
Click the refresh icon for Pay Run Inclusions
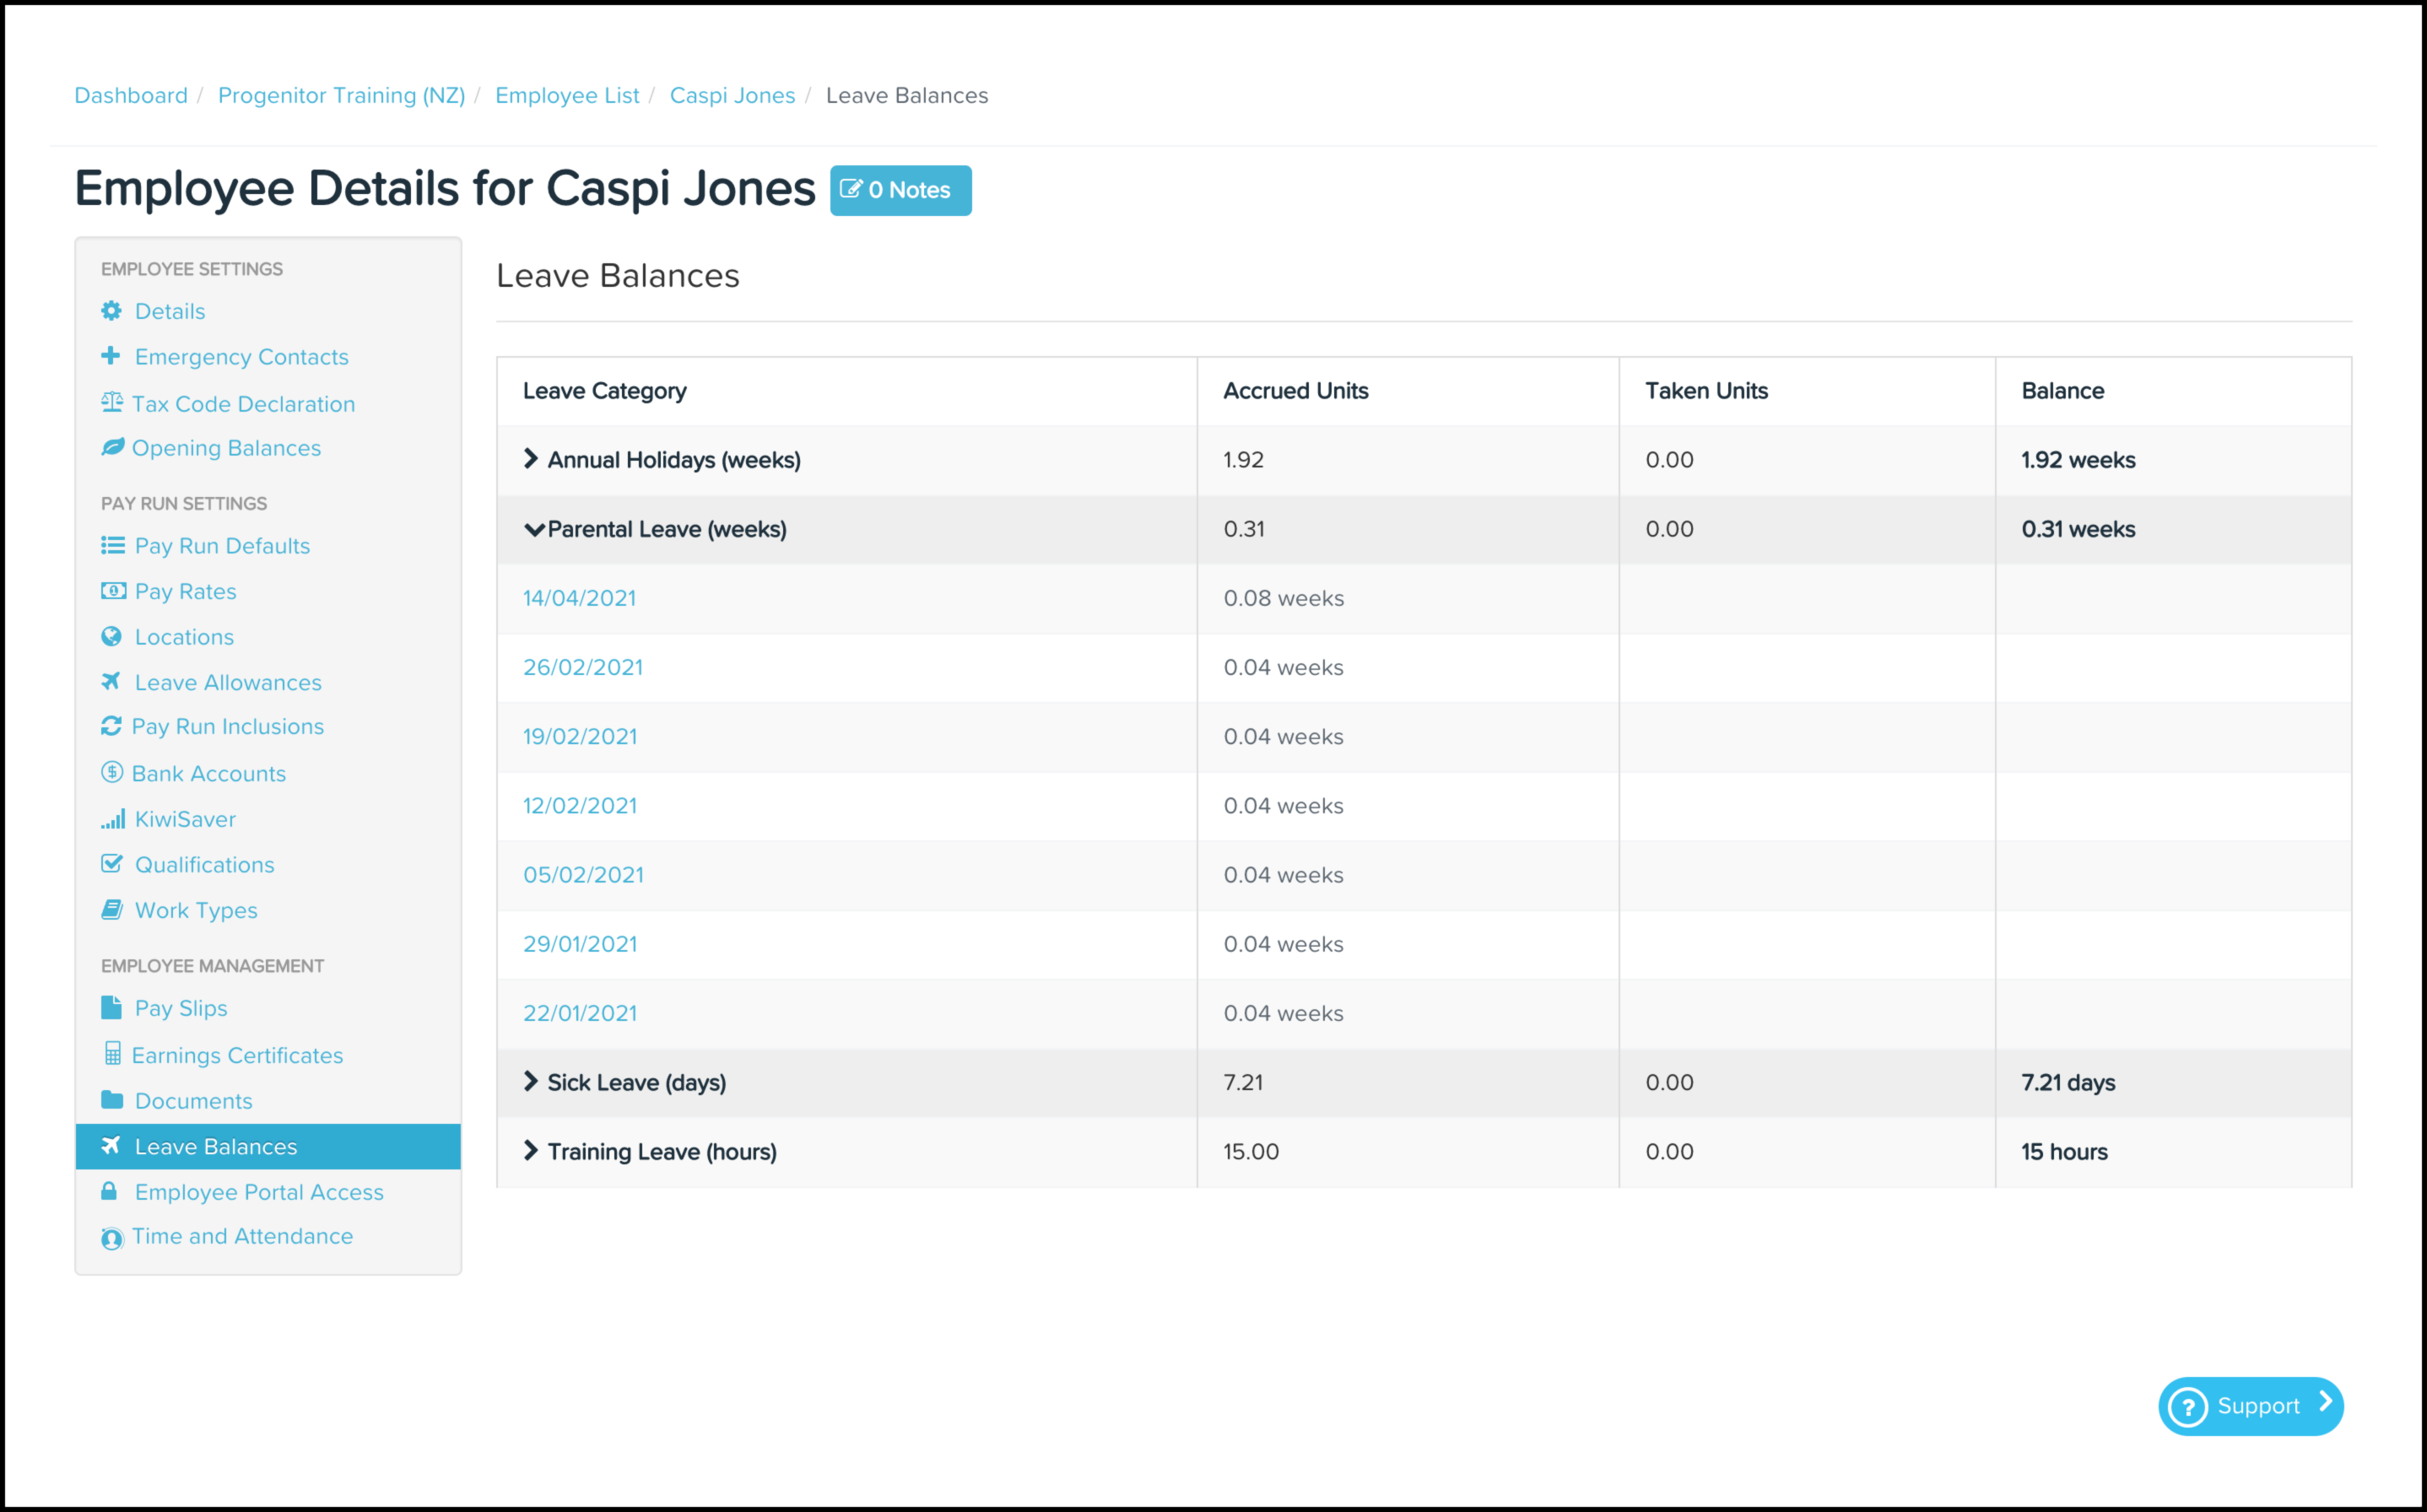111,726
